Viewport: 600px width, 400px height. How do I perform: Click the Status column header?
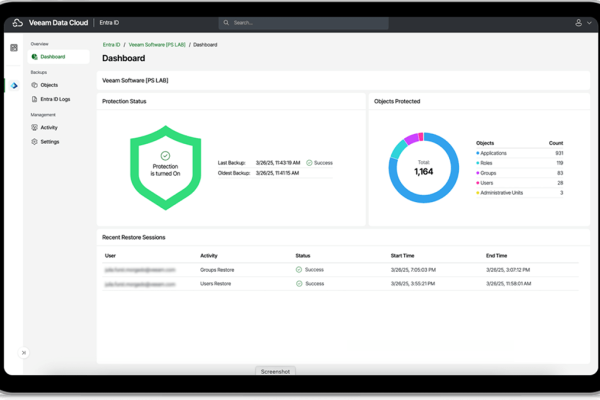[x=303, y=256]
